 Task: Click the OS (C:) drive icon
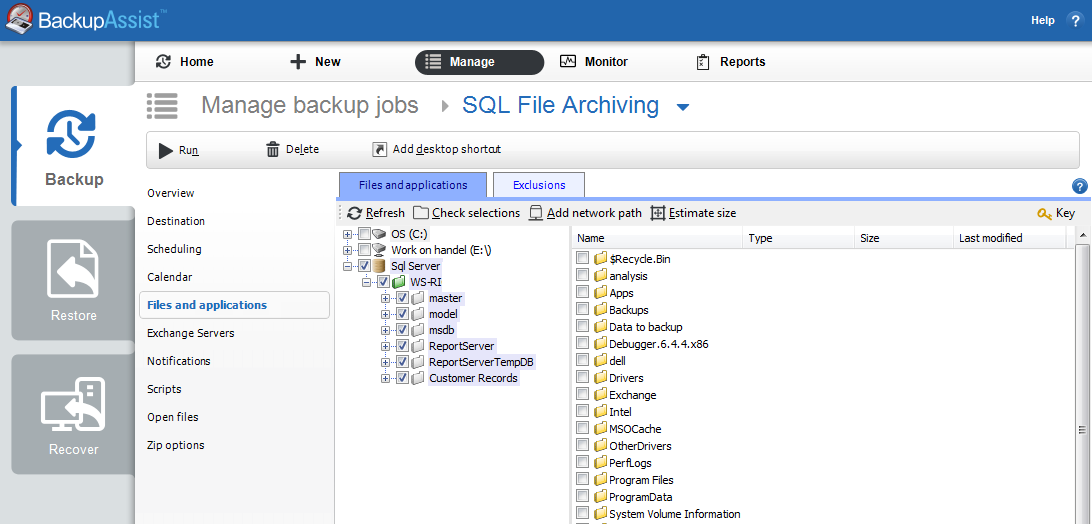tap(379, 233)
